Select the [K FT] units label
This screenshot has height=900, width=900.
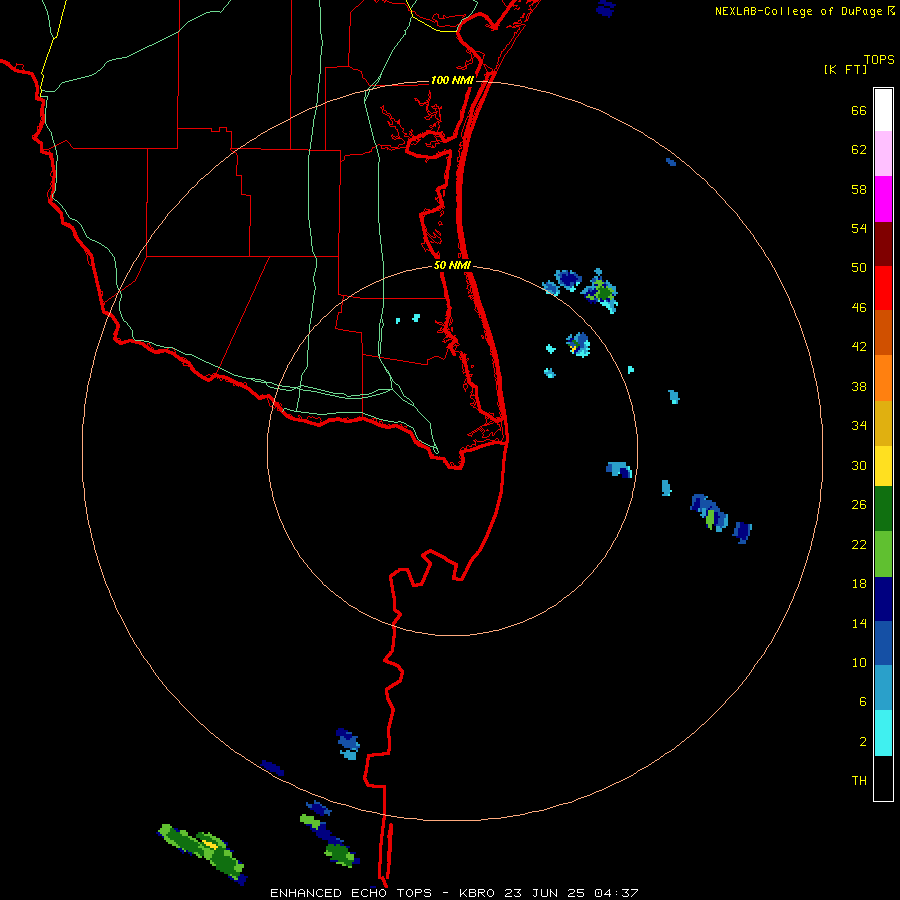[x=845, y=69]
